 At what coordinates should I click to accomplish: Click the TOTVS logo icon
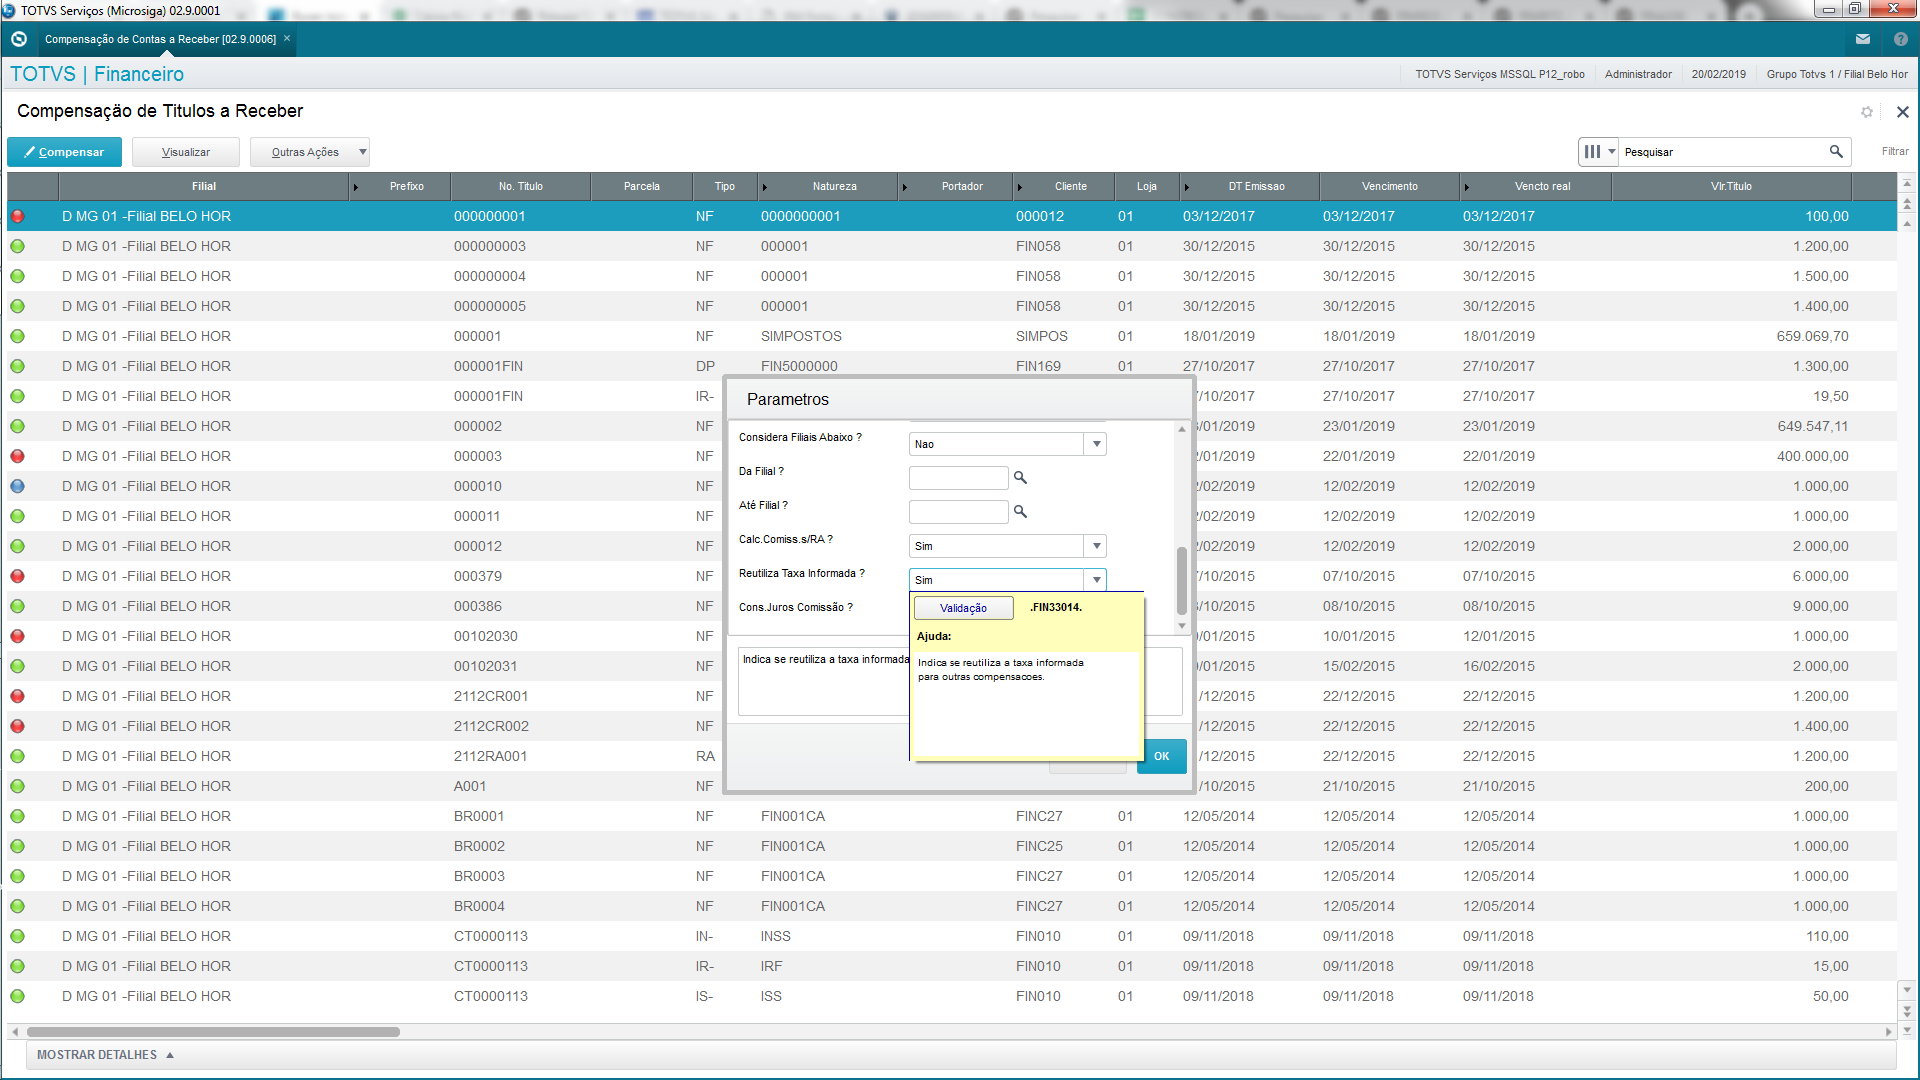[19, 39]
